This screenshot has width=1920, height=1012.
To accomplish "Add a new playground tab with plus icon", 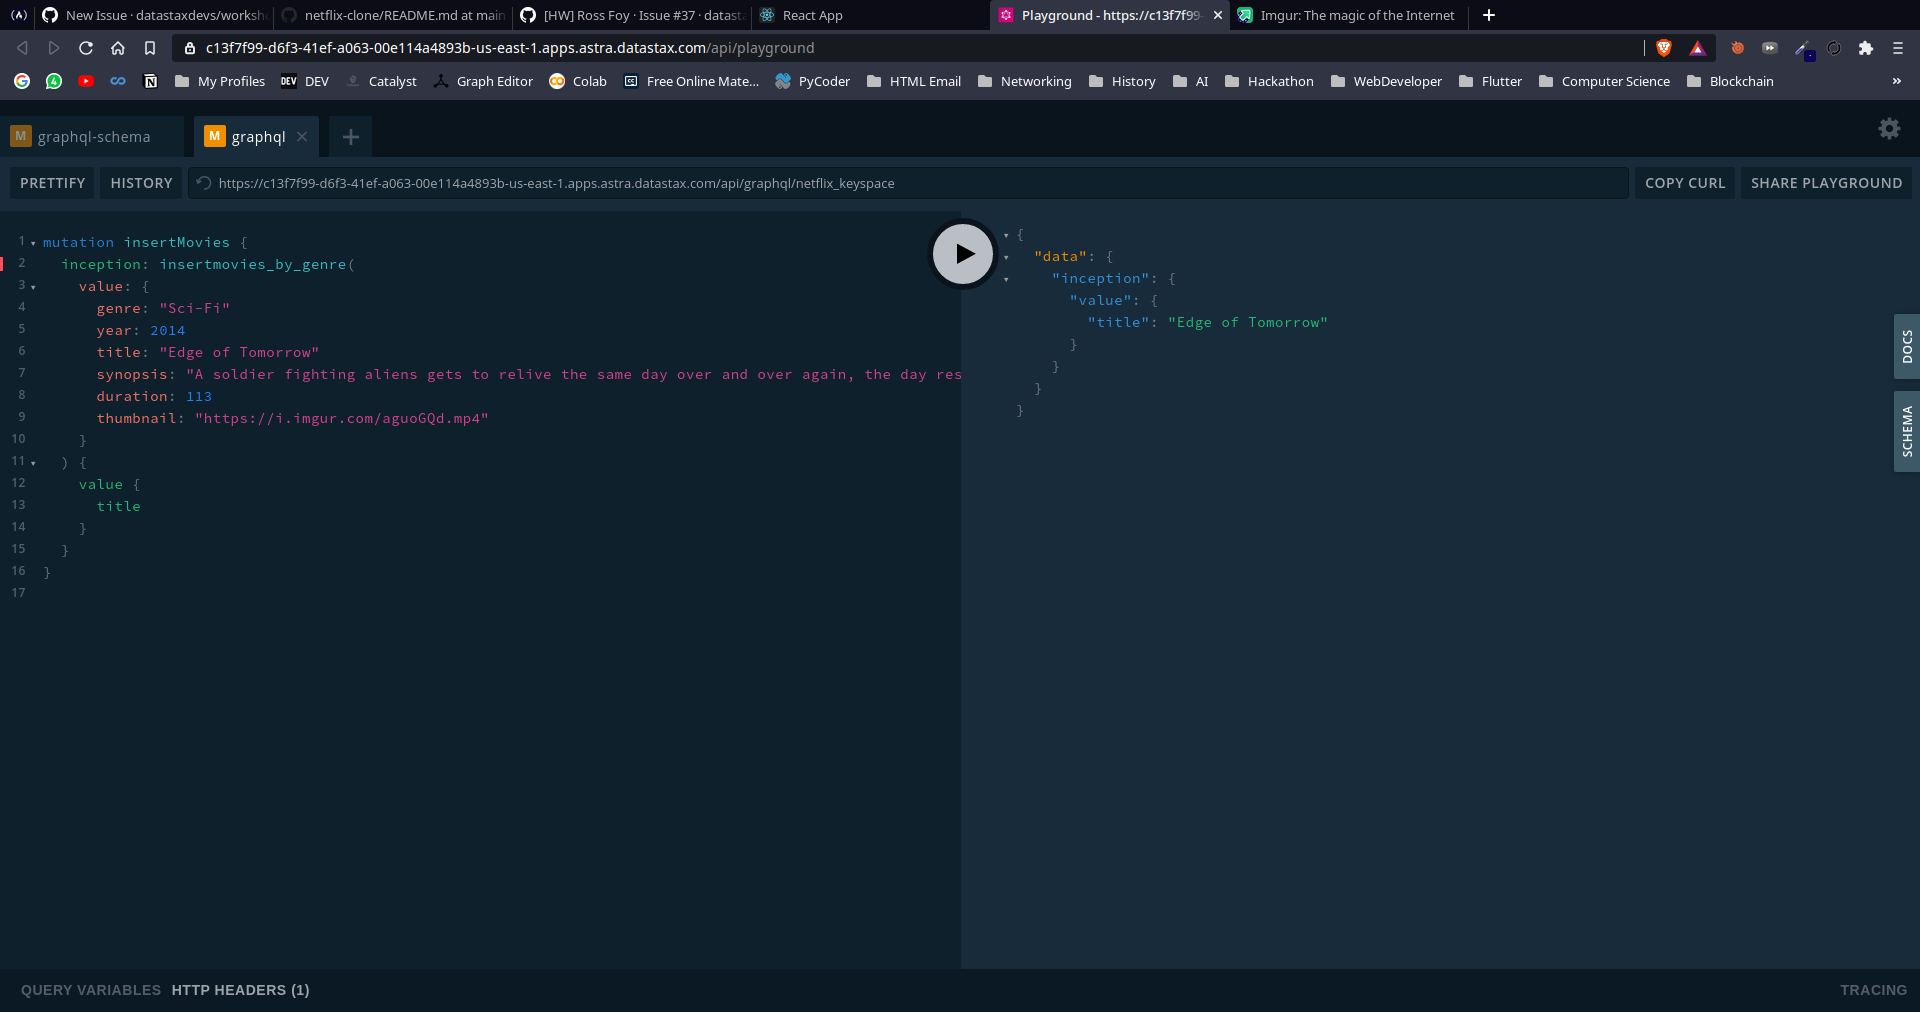I will pyautogui.click(x=350, y=137).
